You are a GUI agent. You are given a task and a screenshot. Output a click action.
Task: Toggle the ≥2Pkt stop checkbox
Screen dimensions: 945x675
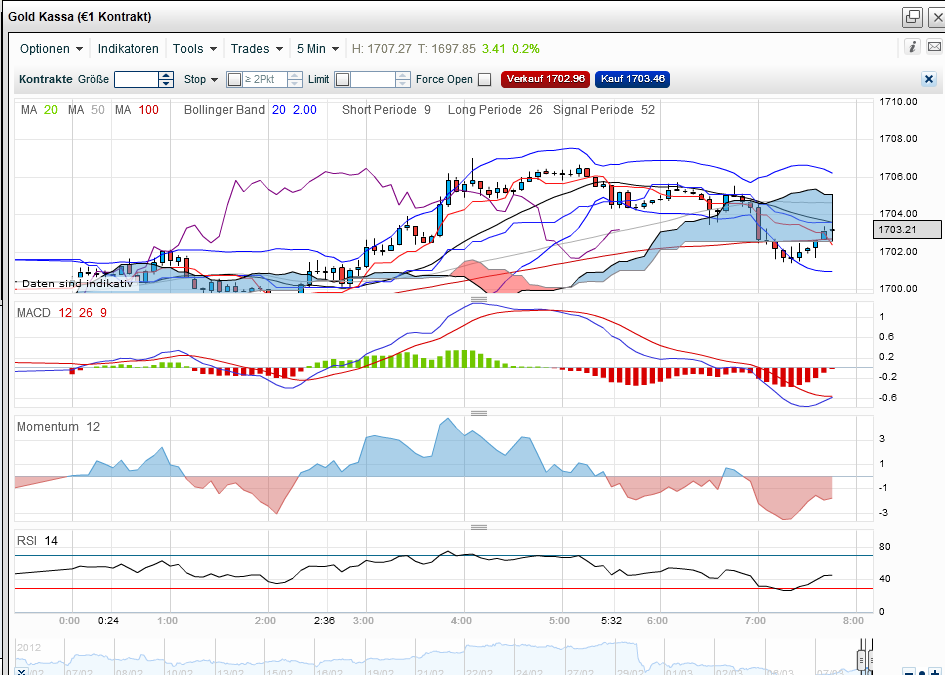click(233, 79)
